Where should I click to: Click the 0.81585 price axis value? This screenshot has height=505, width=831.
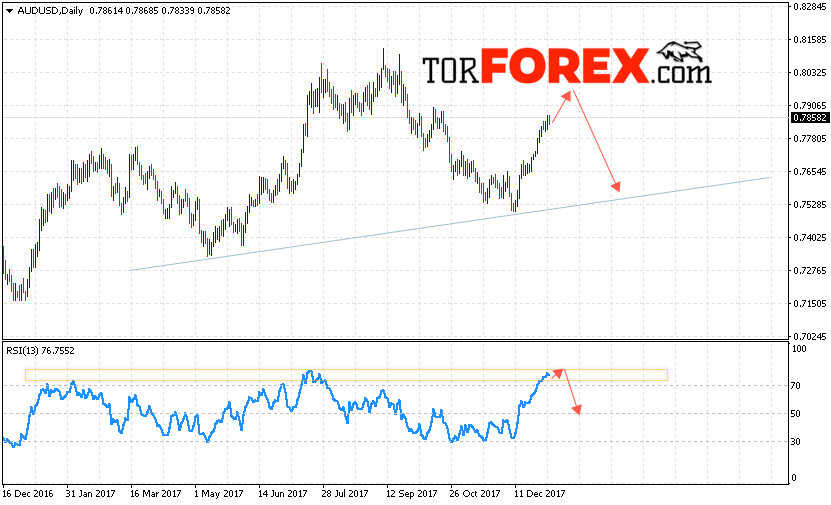[x=810, y=40]
